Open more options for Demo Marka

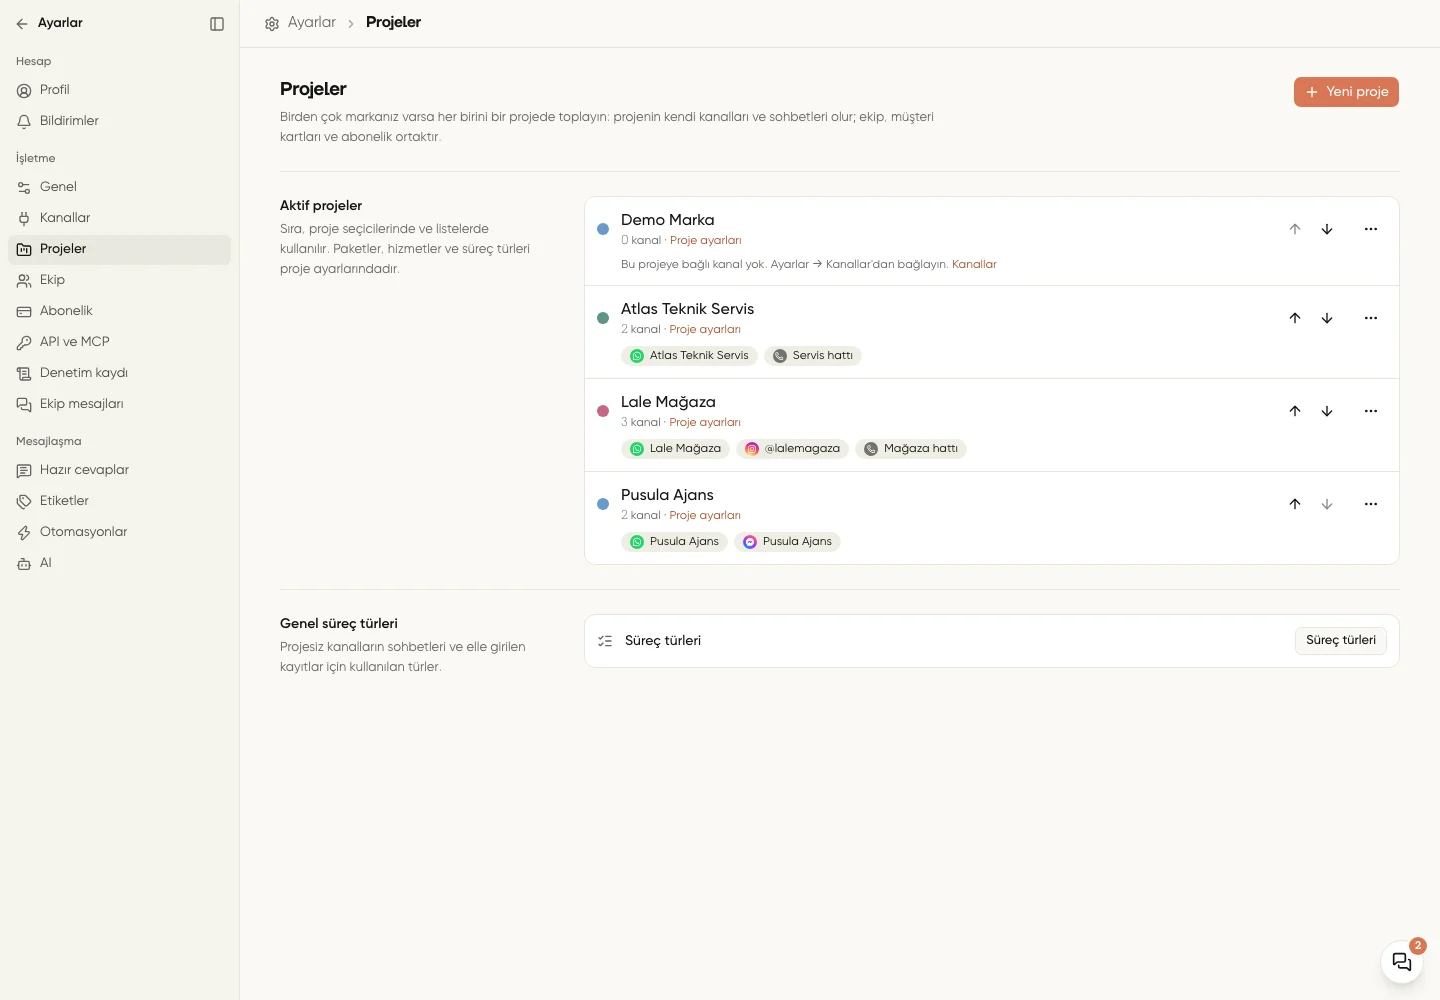[1371, 229]
